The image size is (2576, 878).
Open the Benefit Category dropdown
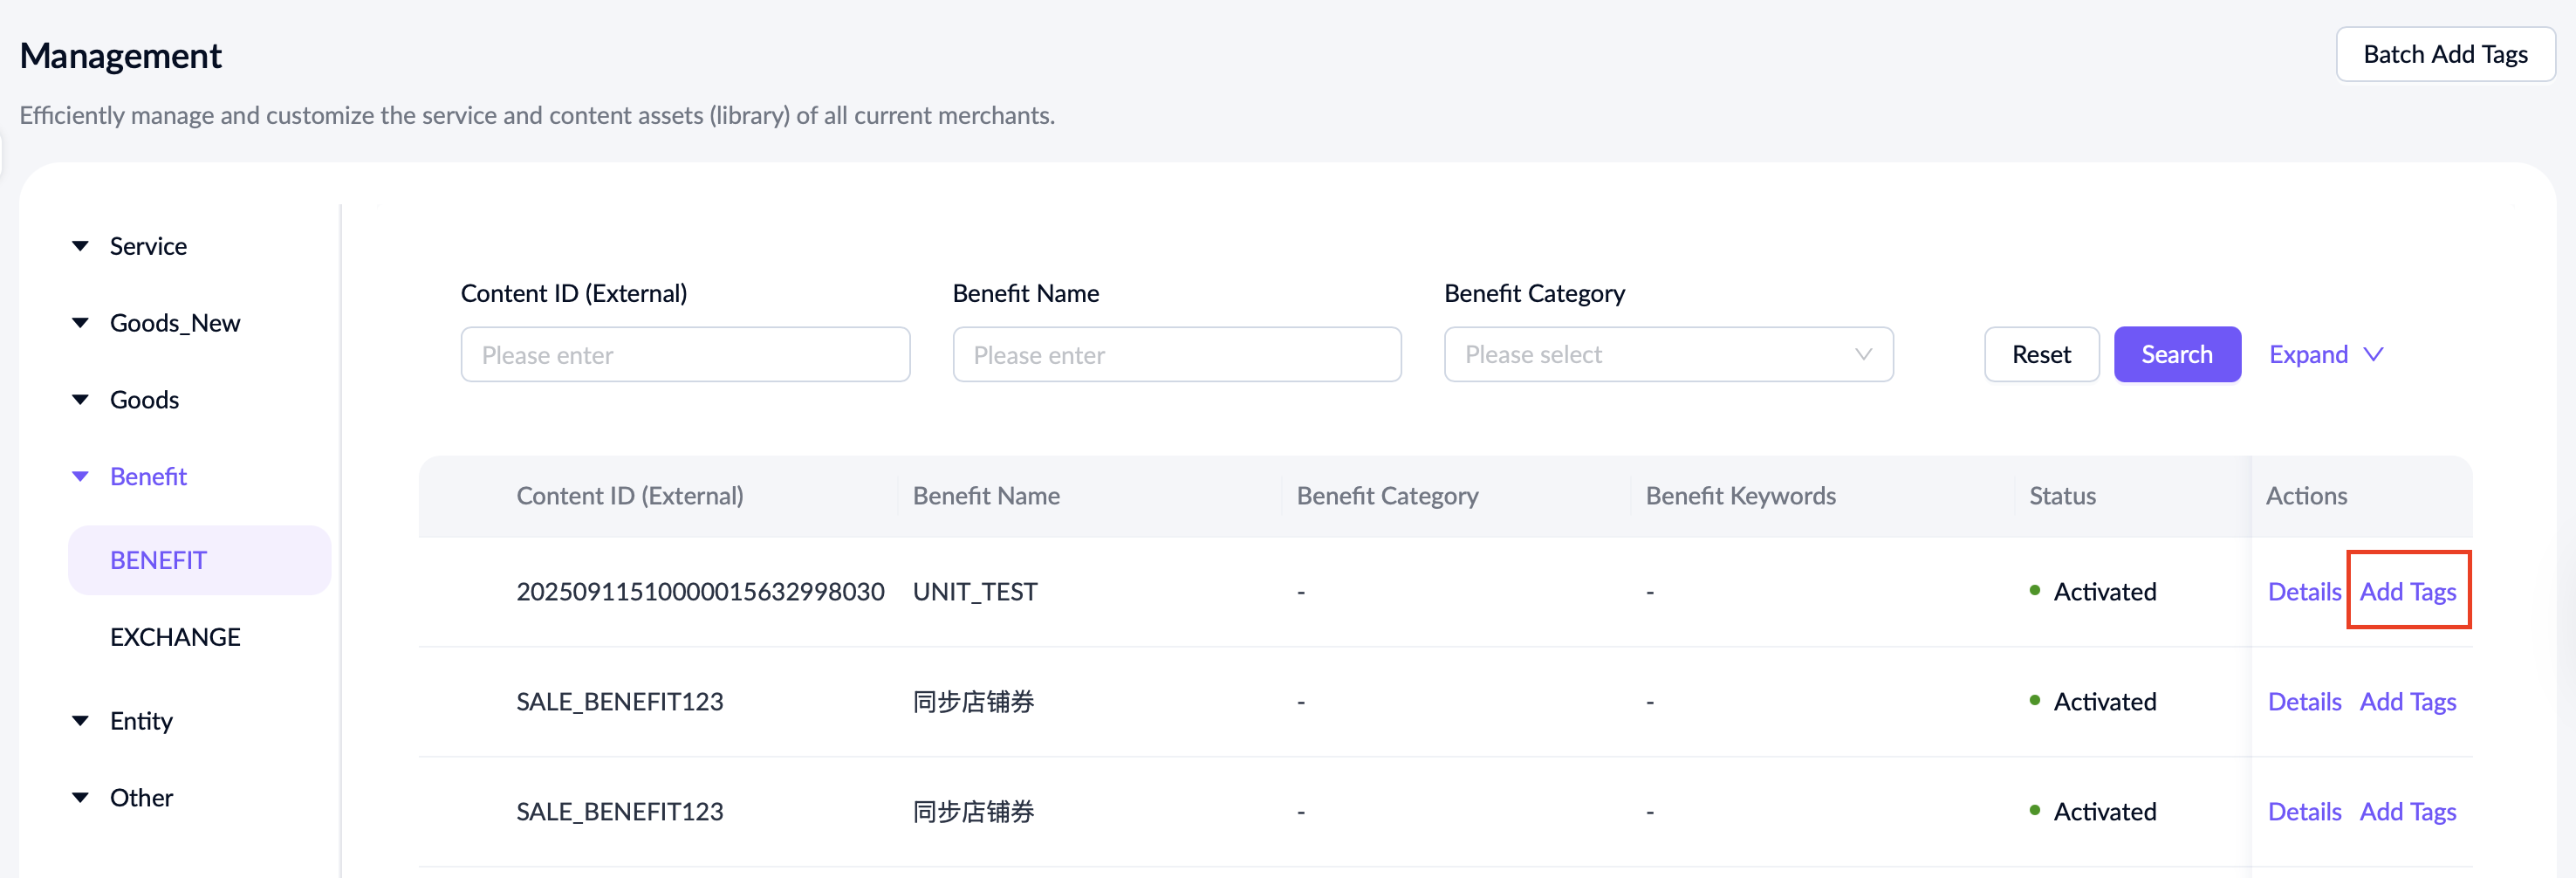click(x=1667, y=355)
